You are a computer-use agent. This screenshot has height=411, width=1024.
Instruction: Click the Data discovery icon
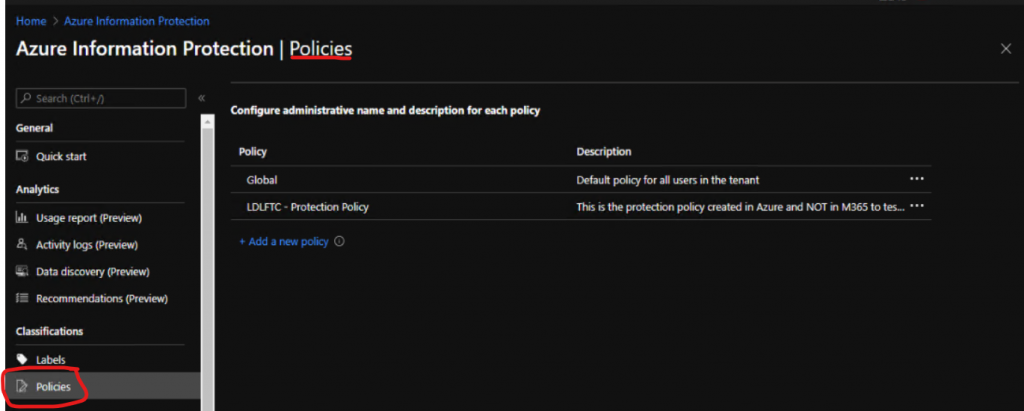[x=22, y=271]
